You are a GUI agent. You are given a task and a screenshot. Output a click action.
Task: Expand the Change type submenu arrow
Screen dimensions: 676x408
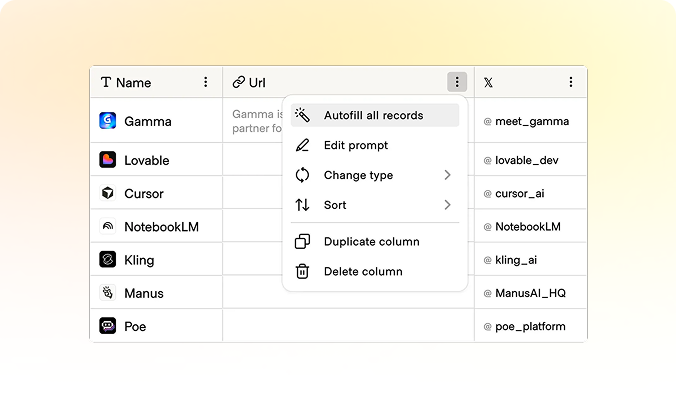coord(448,175)
